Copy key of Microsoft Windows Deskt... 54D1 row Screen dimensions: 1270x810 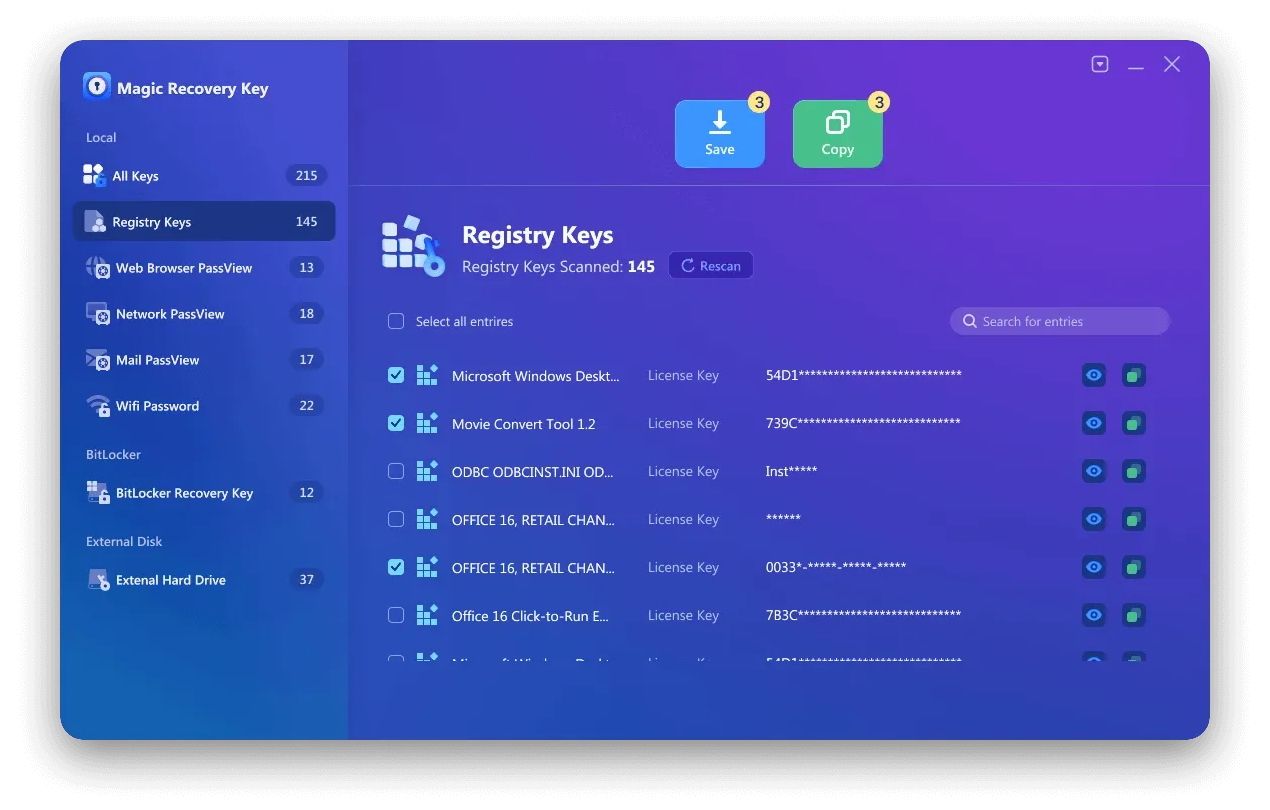(1133, 375)
